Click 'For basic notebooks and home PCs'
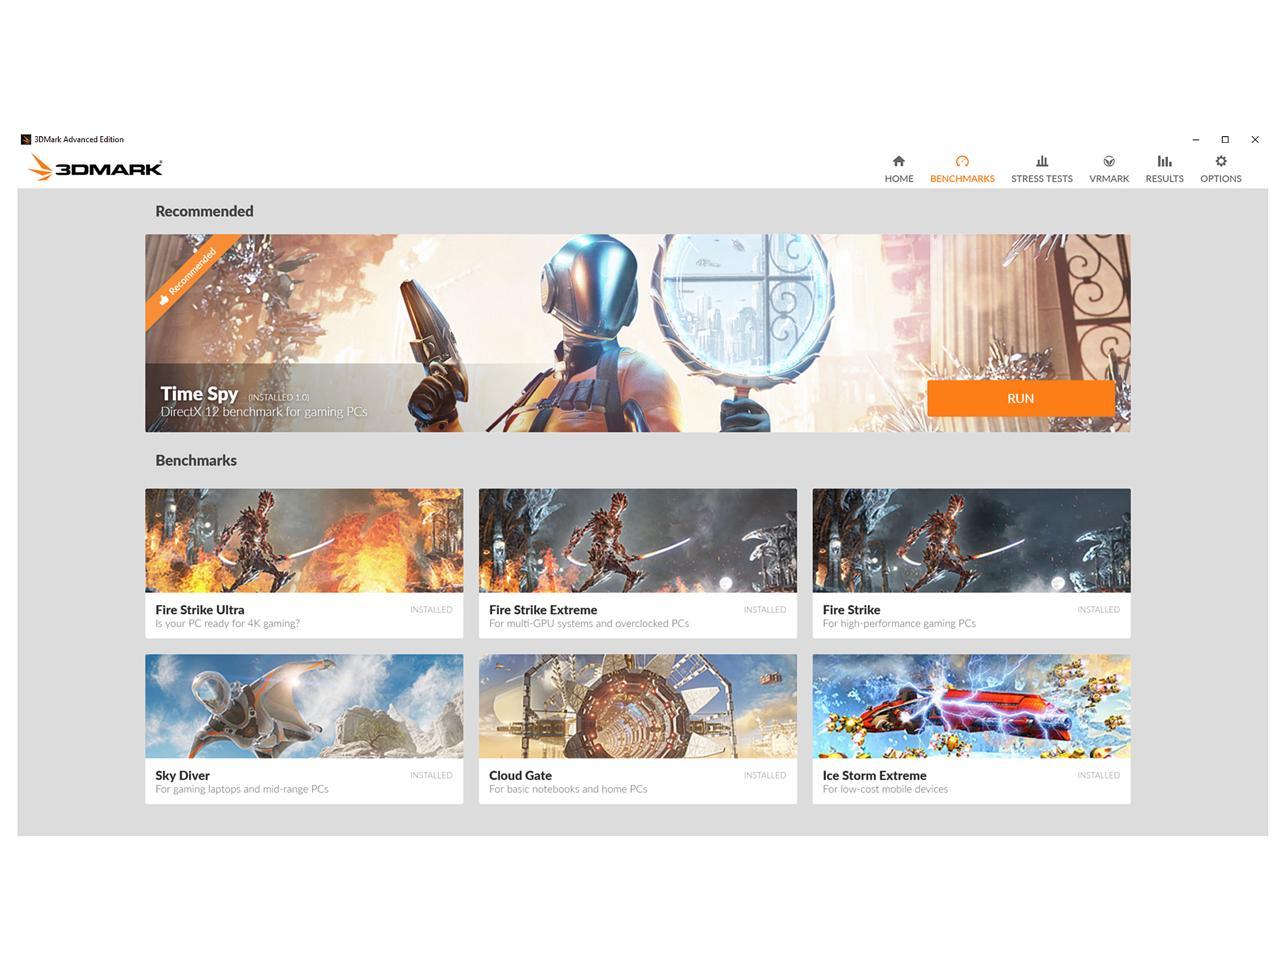1280x960 pixels. [568, 790]
